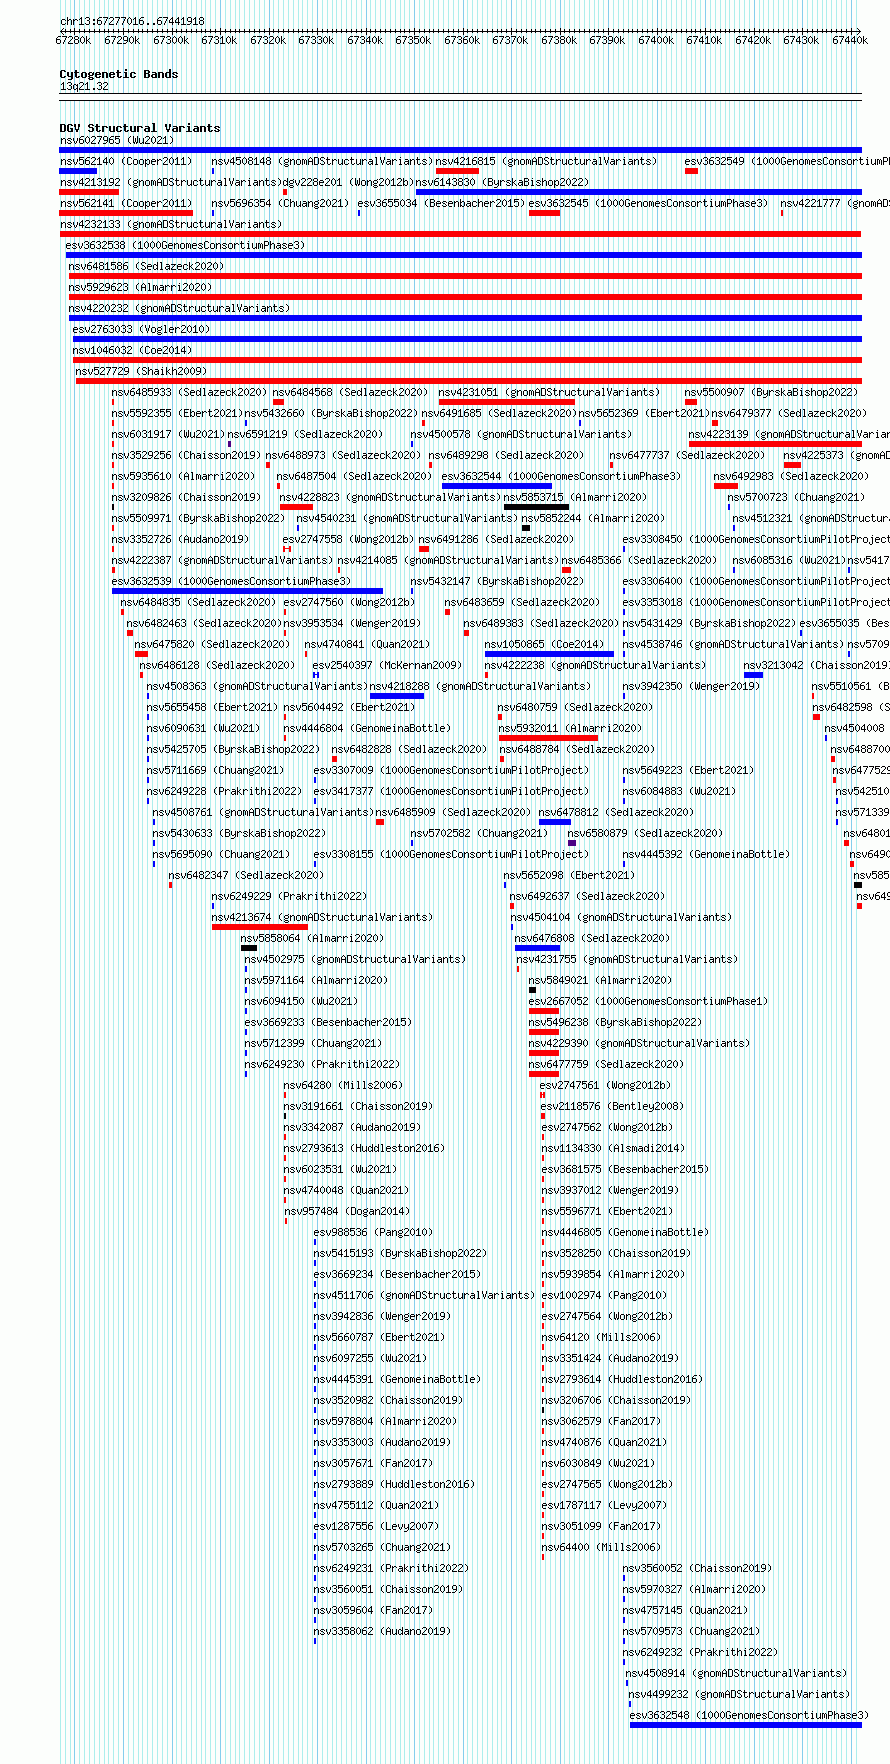
Task: Click nsv562140 (Cooper2011) variant label
Action: pyautogui.click(x=126, y=161)
